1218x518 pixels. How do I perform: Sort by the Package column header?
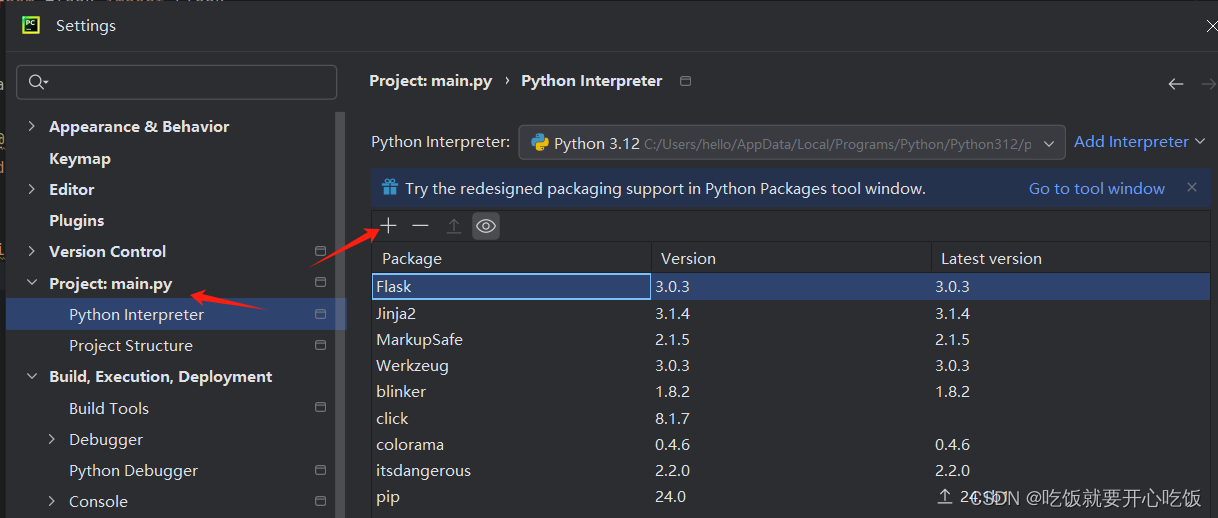(x=512, y=258)
